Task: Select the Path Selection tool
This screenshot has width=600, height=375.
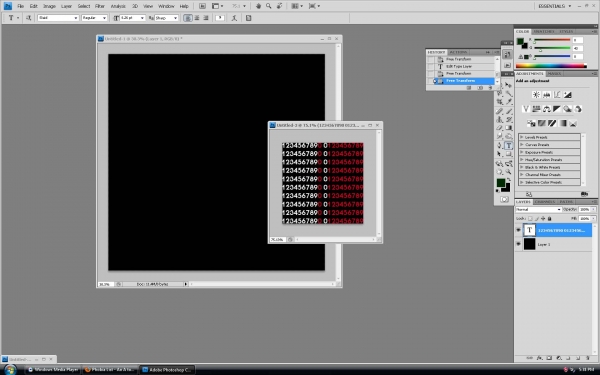Action: pos(499,154)
